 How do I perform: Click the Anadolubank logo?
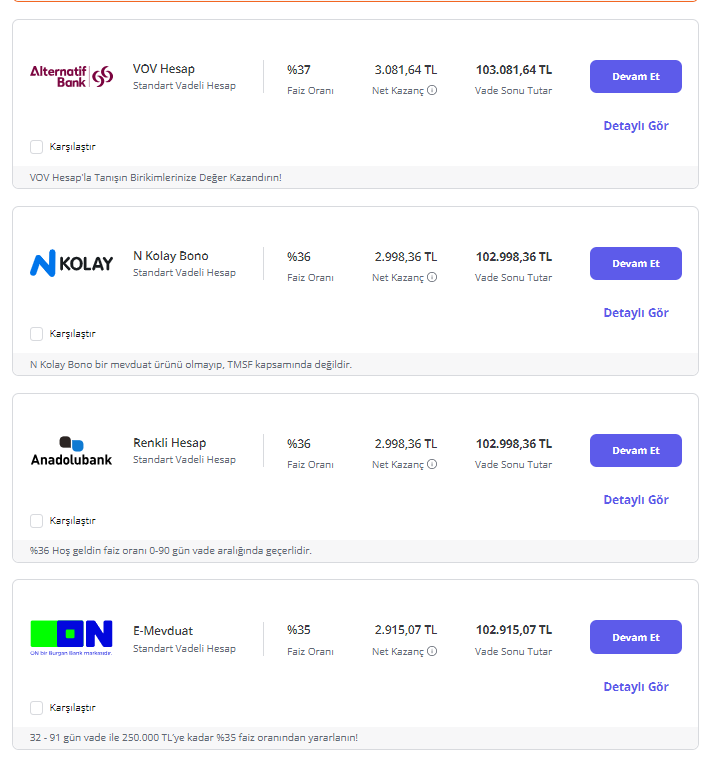tap(72, 451)
